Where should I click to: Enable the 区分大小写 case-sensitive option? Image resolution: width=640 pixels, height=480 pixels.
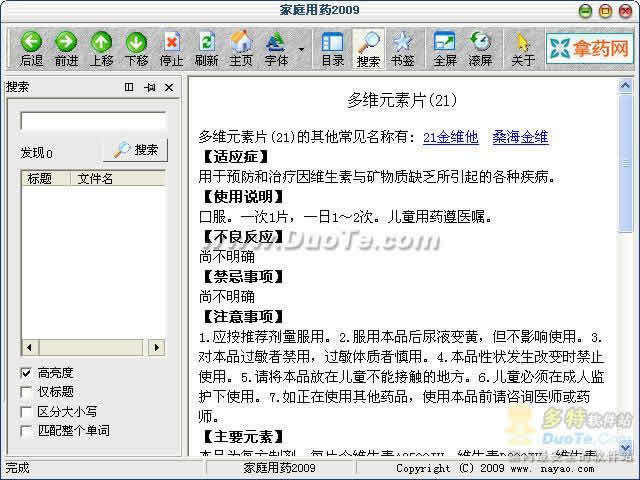click(26, 411)
